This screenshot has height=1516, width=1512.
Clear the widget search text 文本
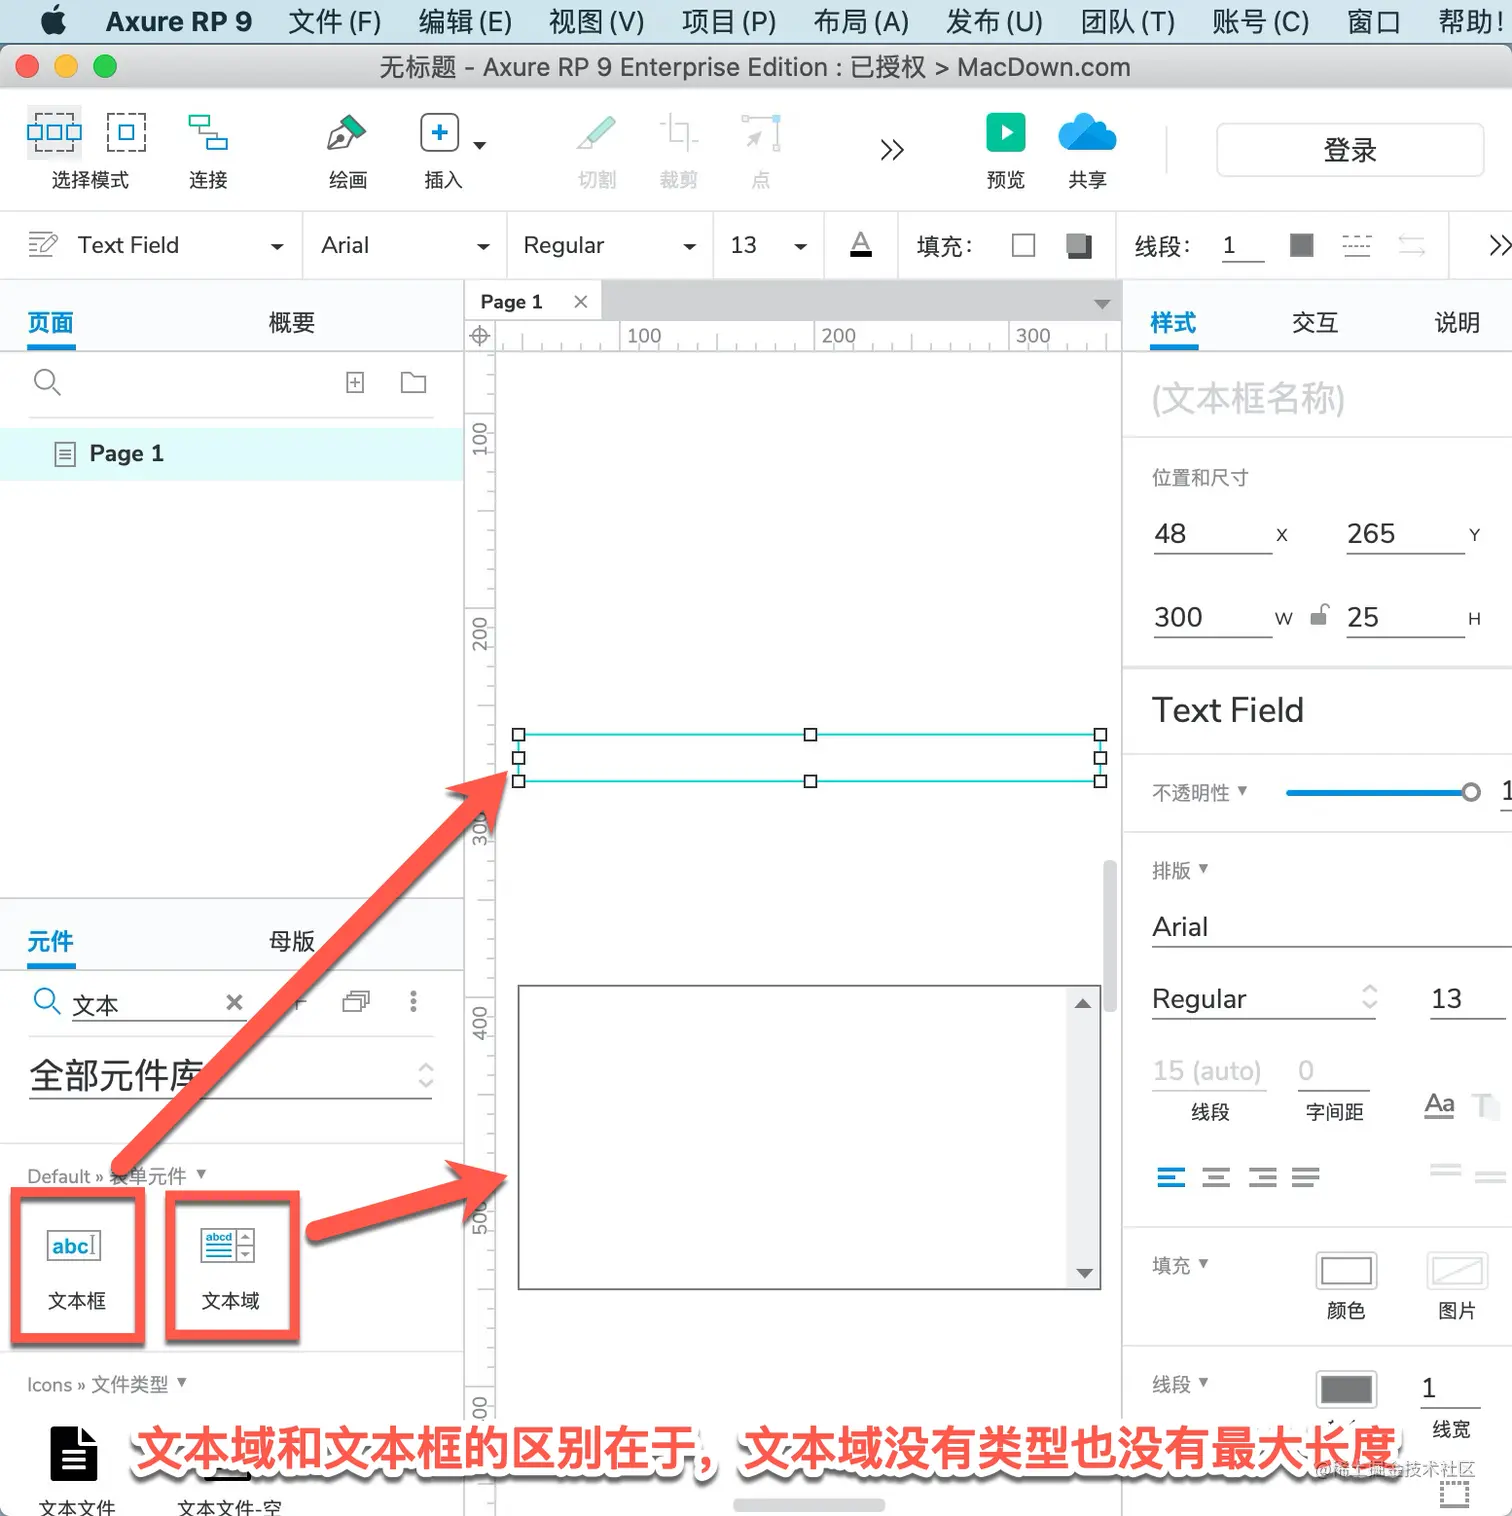click(x=234, y=1002)
